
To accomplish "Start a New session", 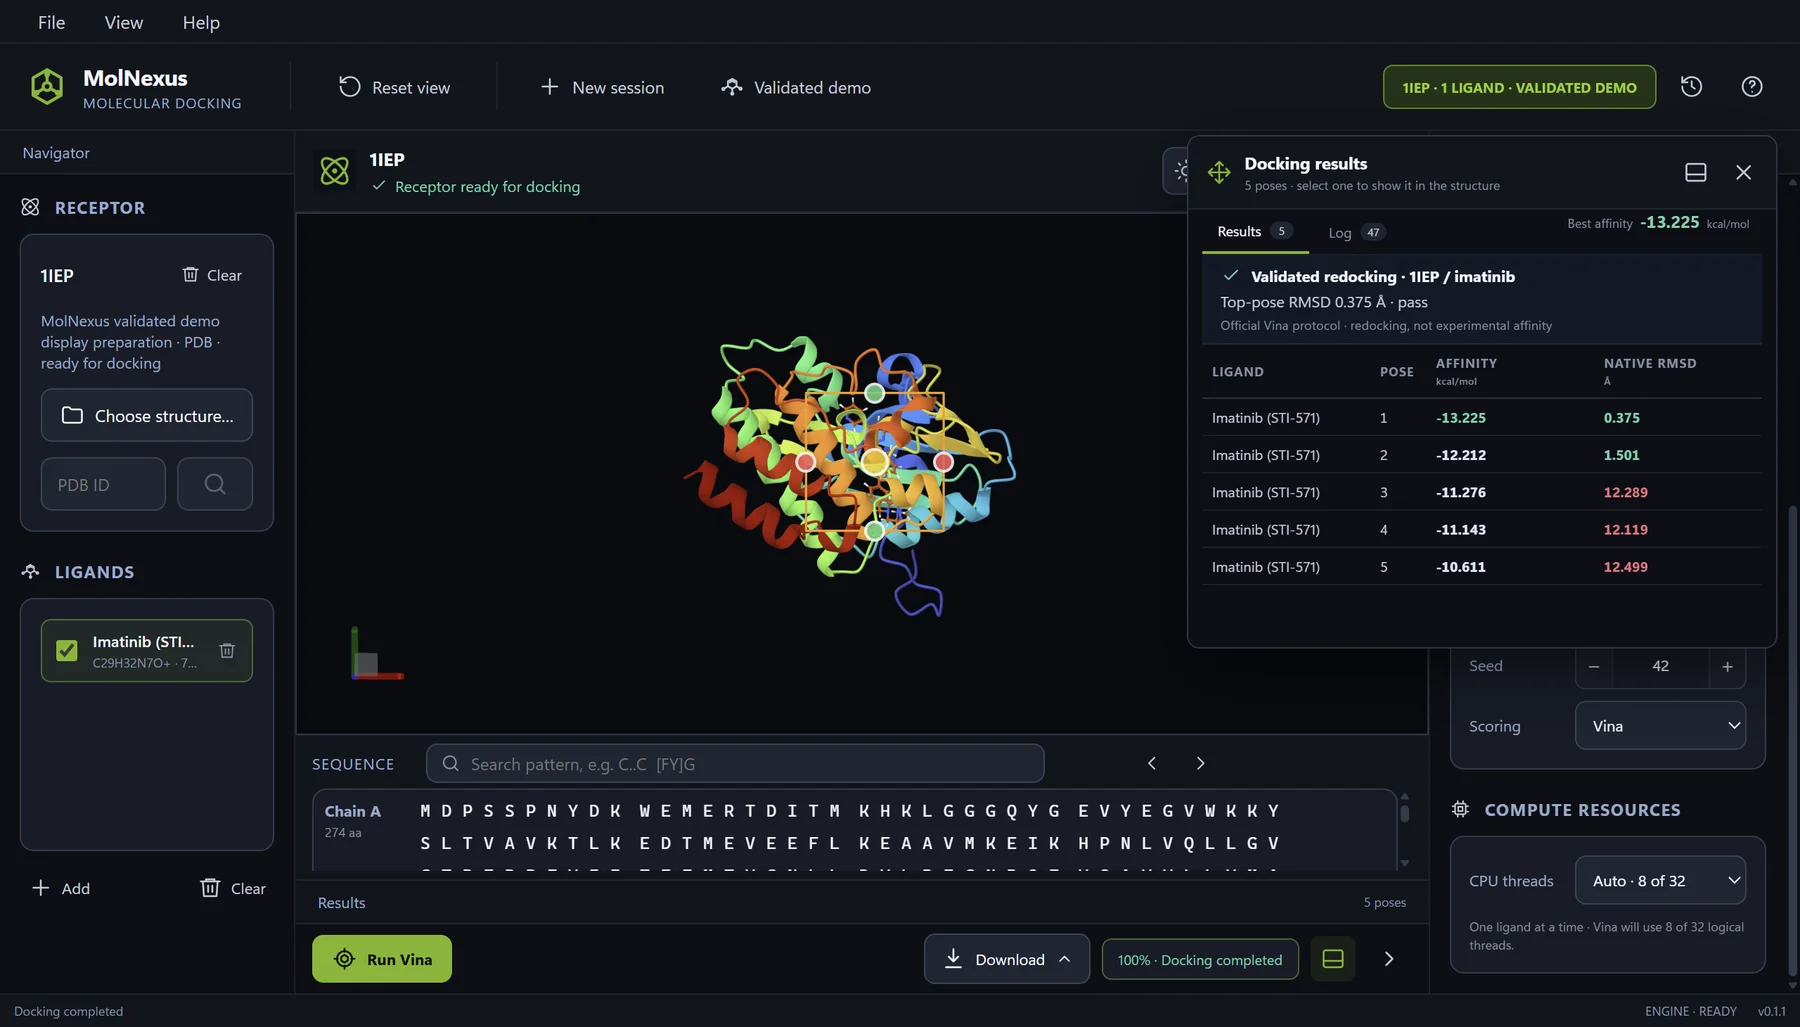I will coord(602,88).
